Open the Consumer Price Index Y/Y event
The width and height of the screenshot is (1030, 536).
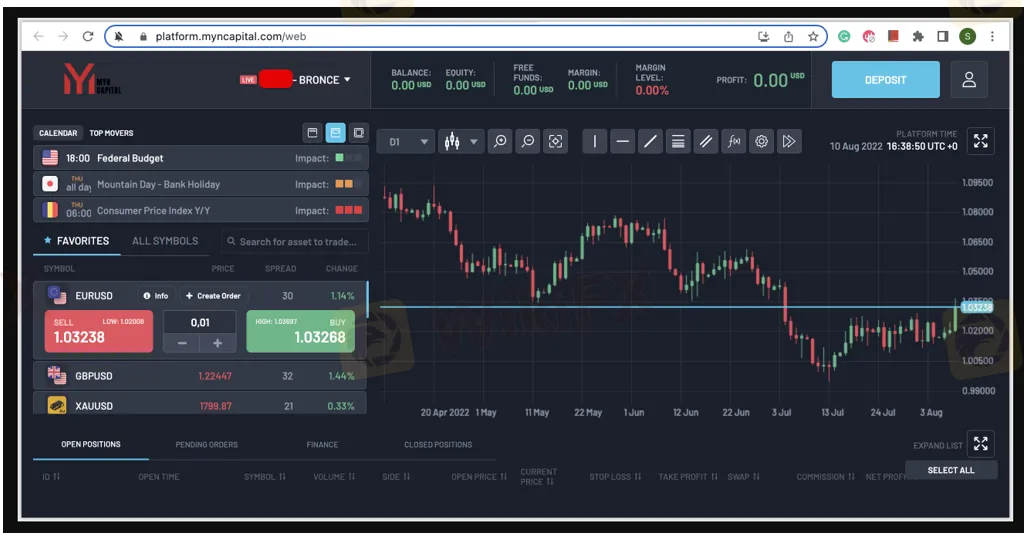pyautogui.click(x=200, y=210)
